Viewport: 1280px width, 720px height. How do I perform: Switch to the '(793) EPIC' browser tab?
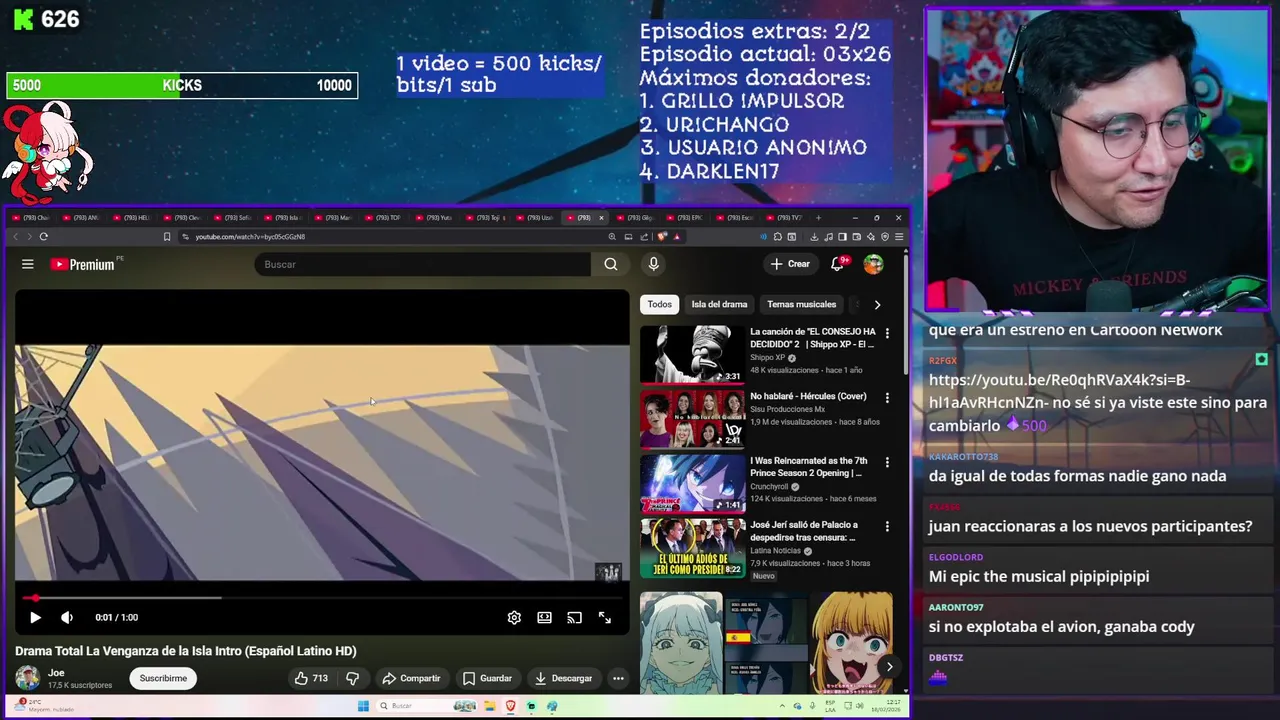coord(686,217)
